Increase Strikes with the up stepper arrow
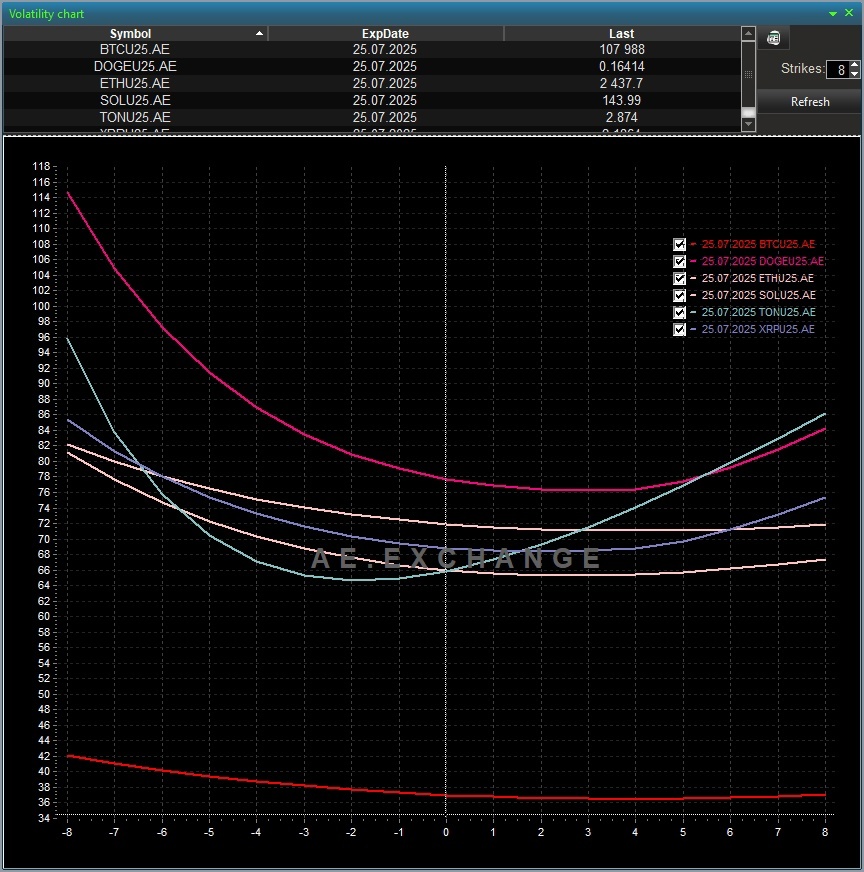864x872 pixels. 855,65
